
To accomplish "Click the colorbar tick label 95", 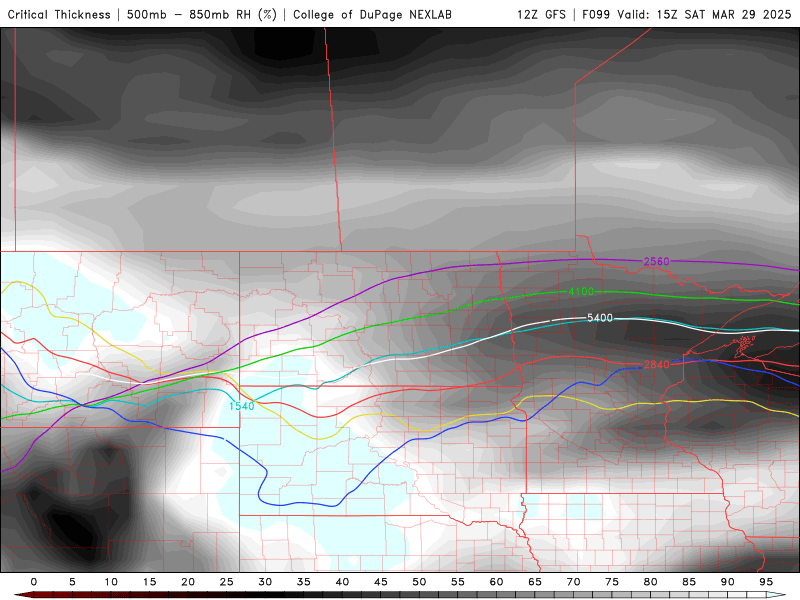I will (x=766, y=582).
